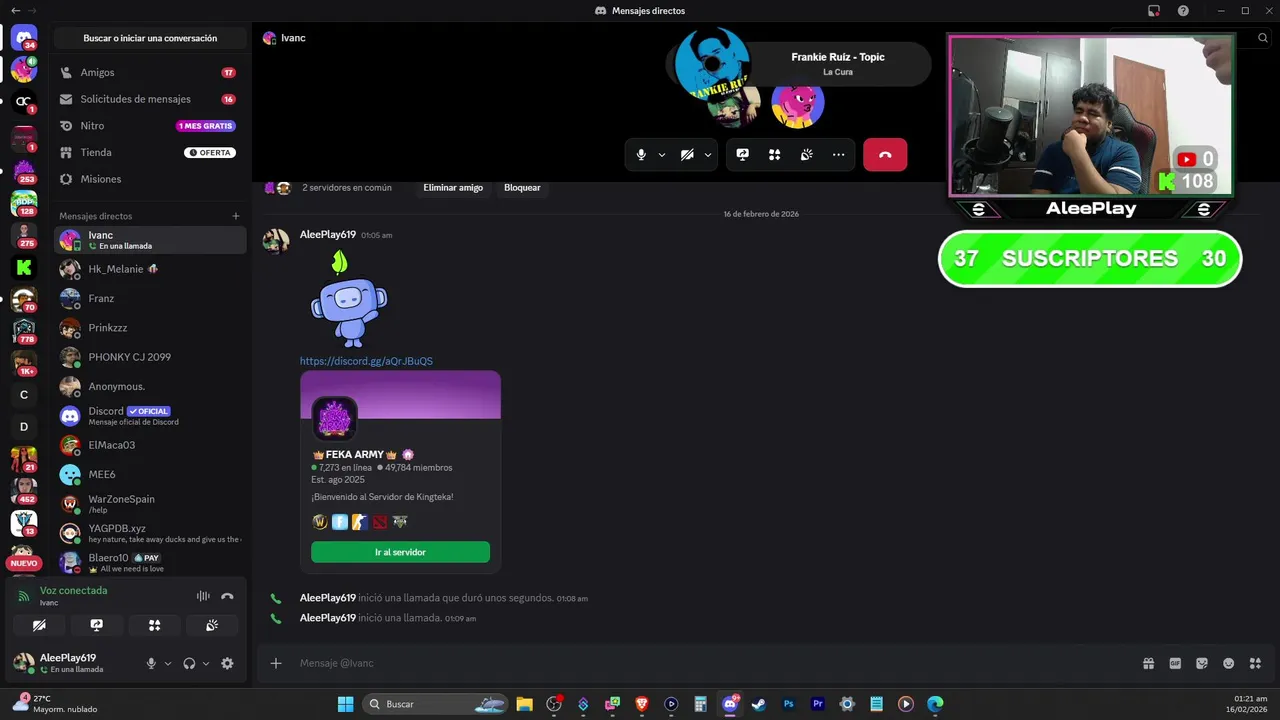1280x720 pixels.
Task: Open chat with Prinkzzz
Action: 150,328
